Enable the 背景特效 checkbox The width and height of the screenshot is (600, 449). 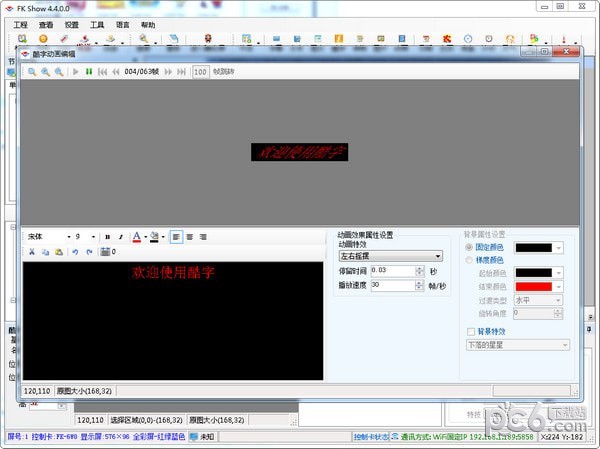[471, 331]
